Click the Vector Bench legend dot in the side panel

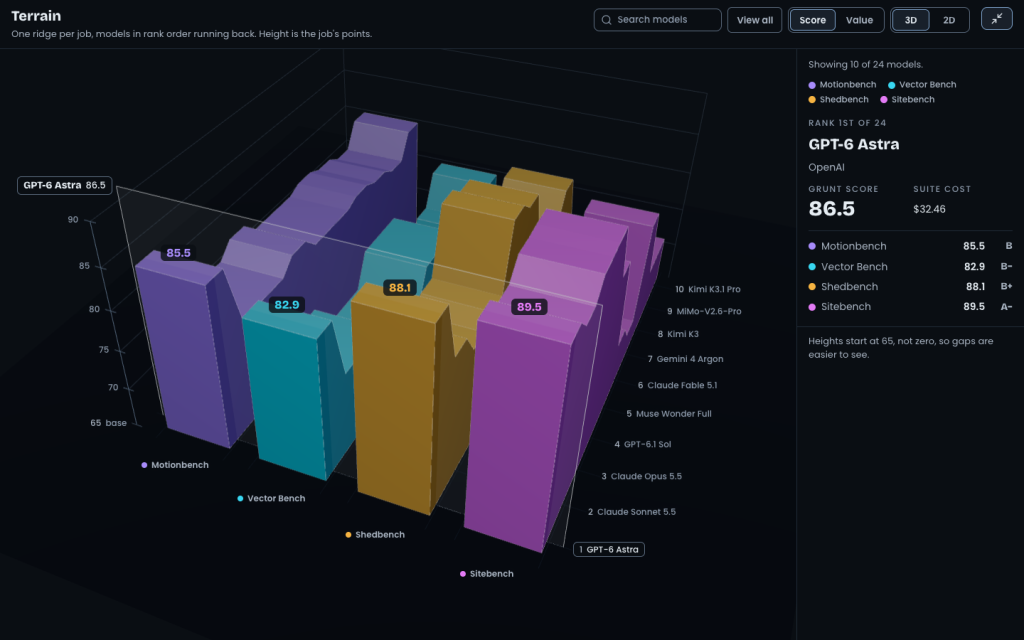tap(891, 85)
